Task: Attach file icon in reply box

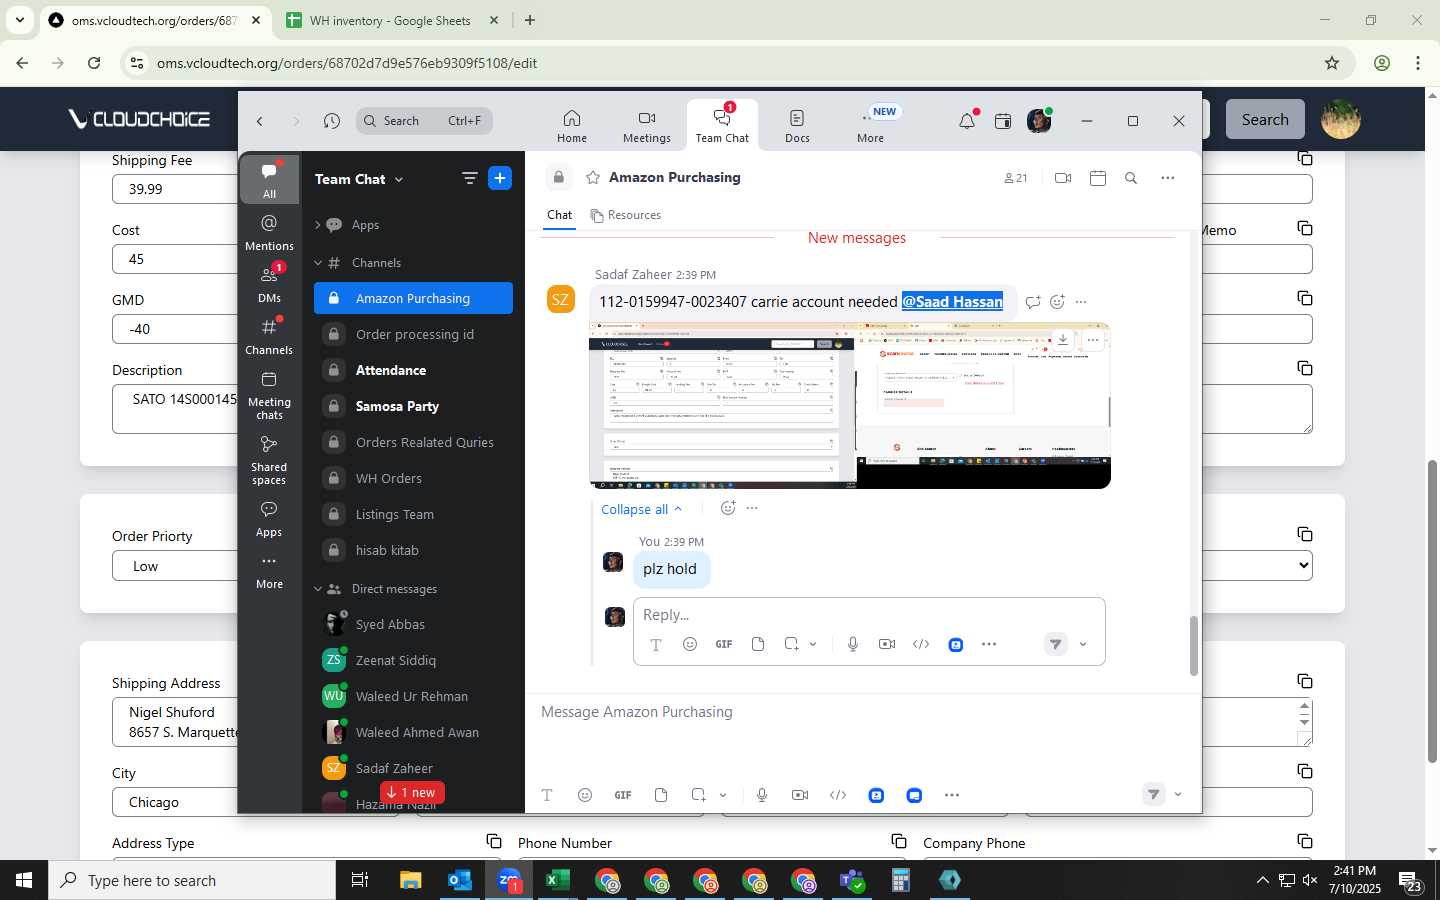Action: 758,644
